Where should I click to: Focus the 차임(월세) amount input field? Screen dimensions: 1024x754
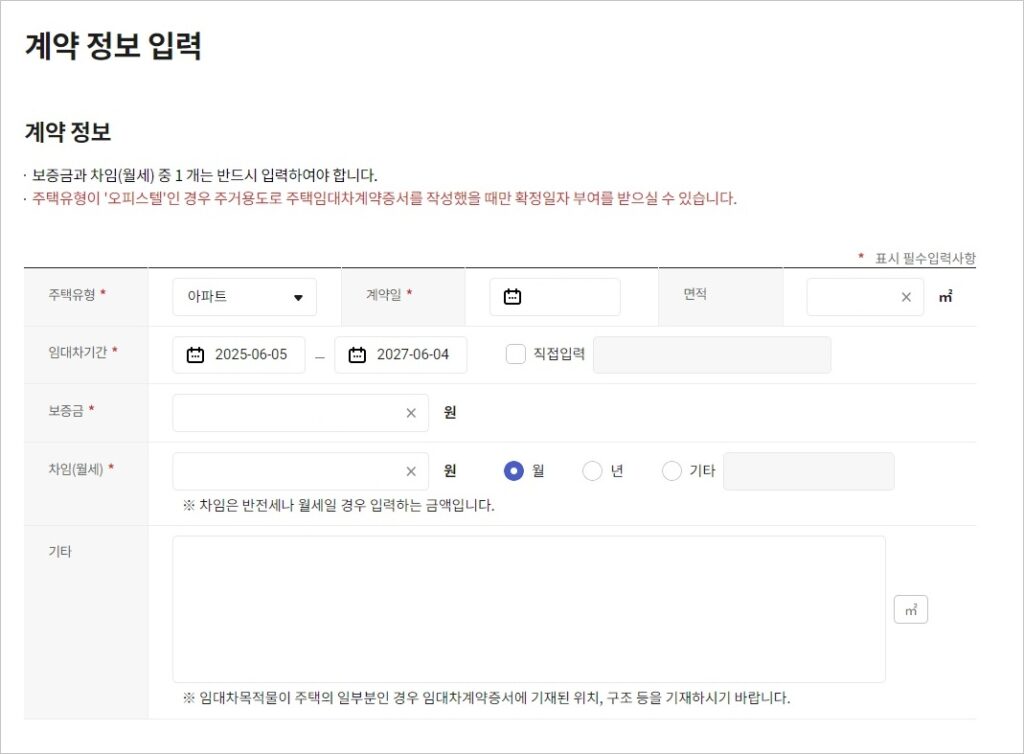pos(285,471)
